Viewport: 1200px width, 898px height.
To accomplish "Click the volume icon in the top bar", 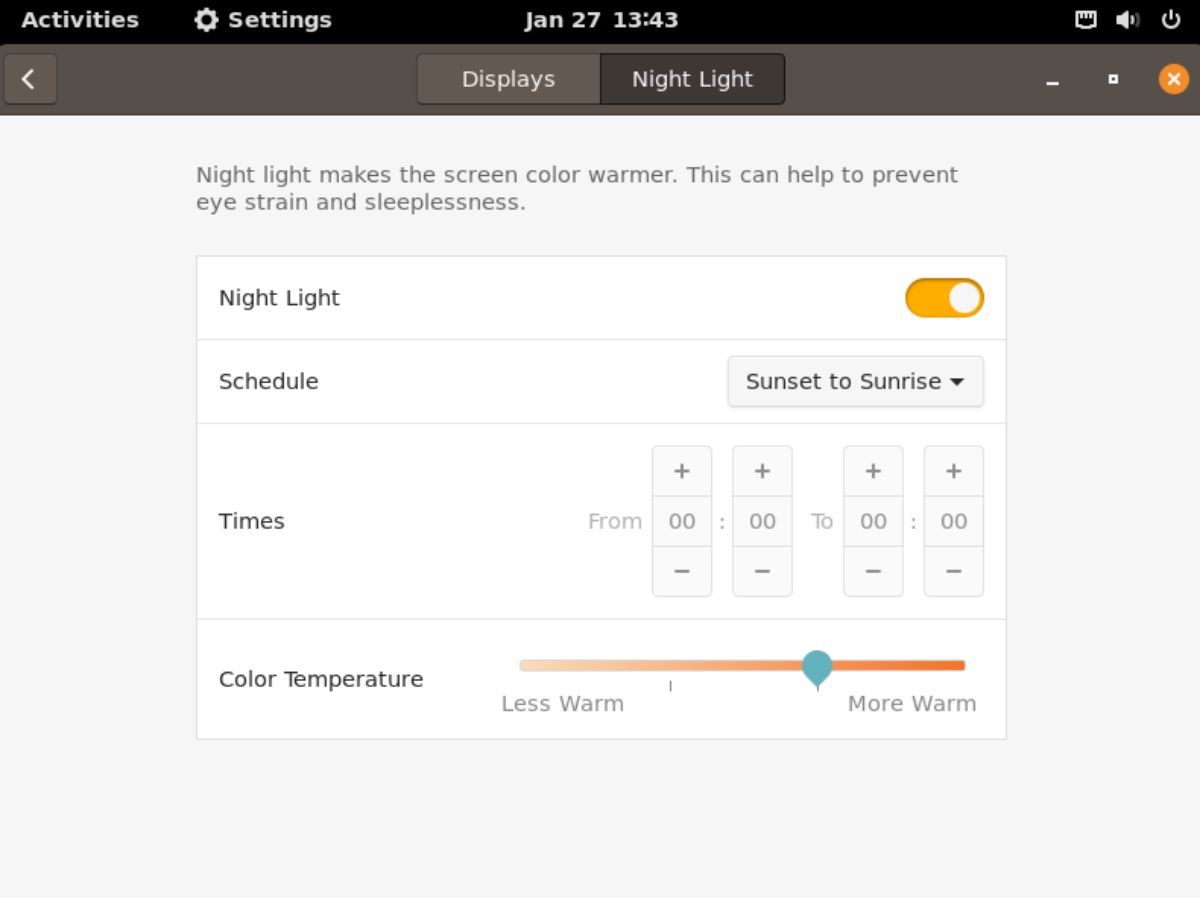I will (1128, 19).
